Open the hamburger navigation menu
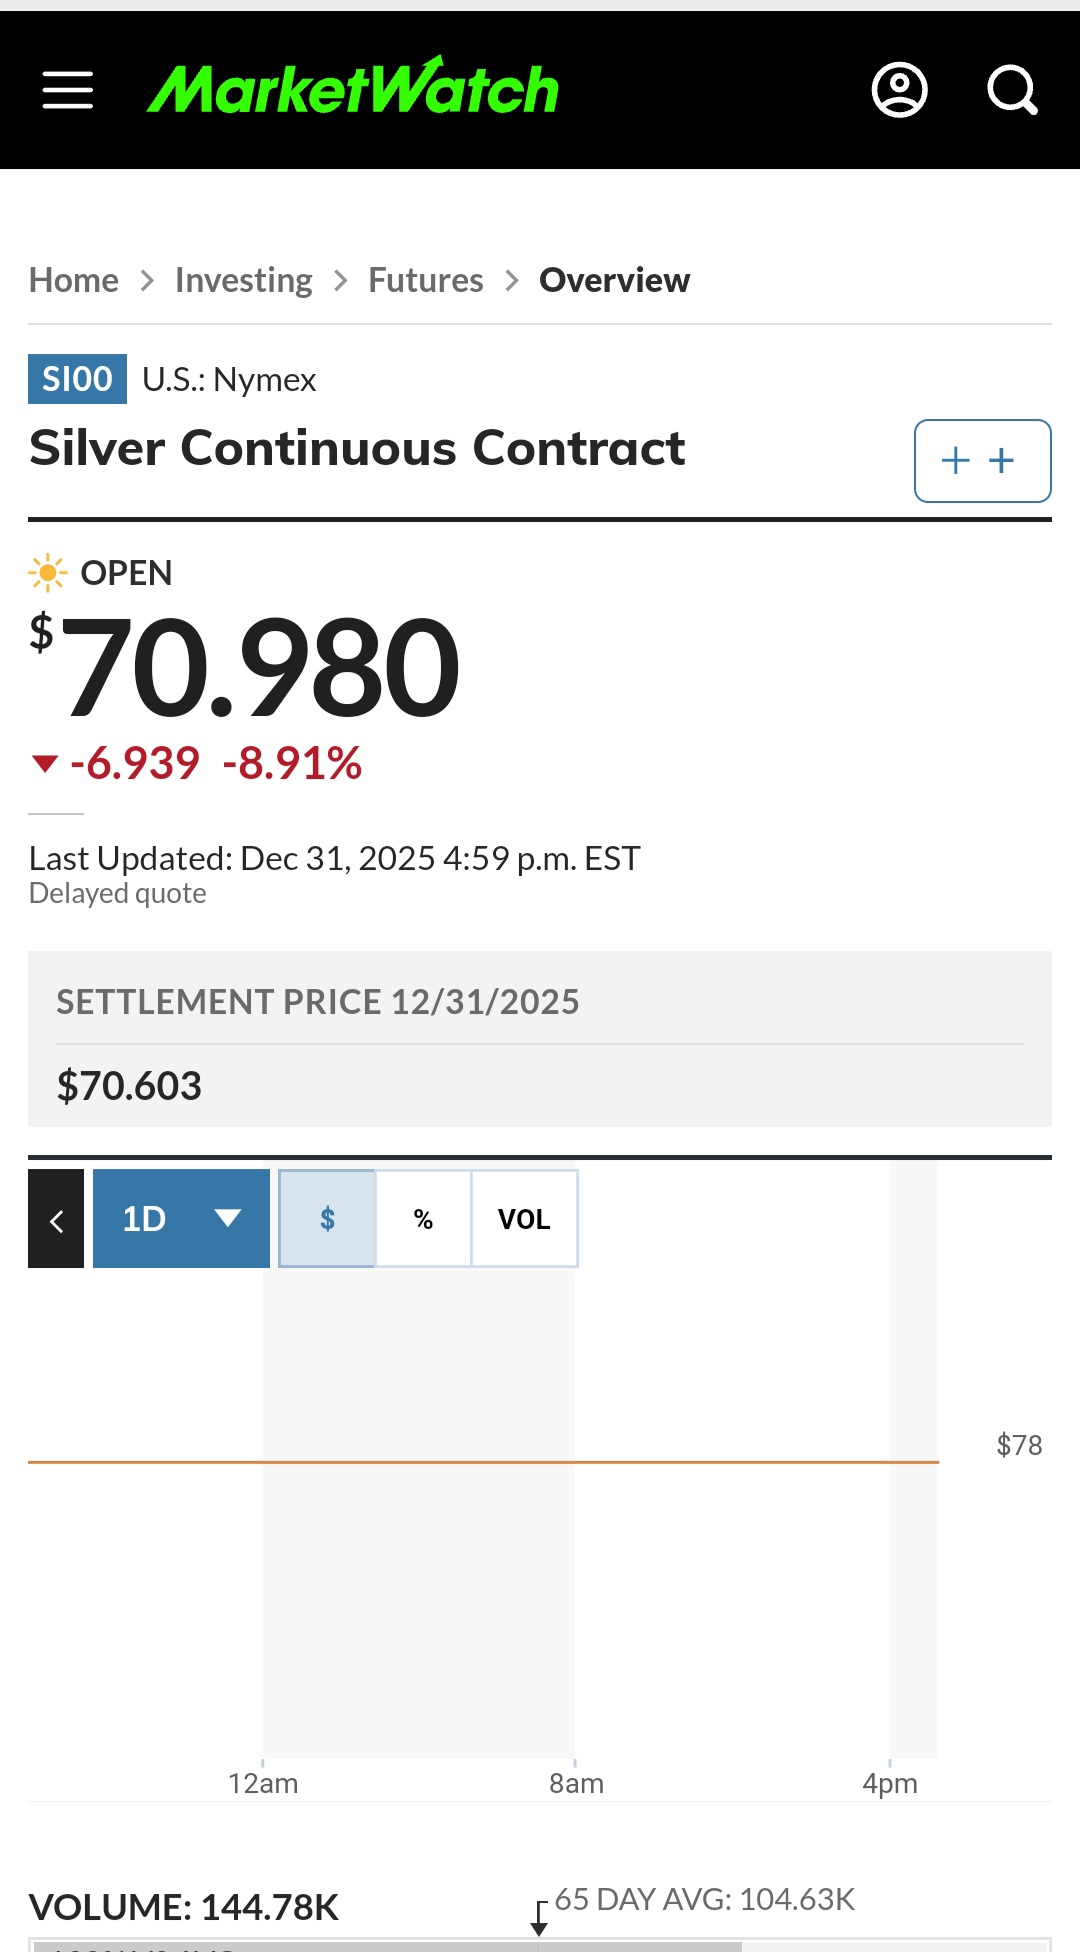 tap(68, 90)
